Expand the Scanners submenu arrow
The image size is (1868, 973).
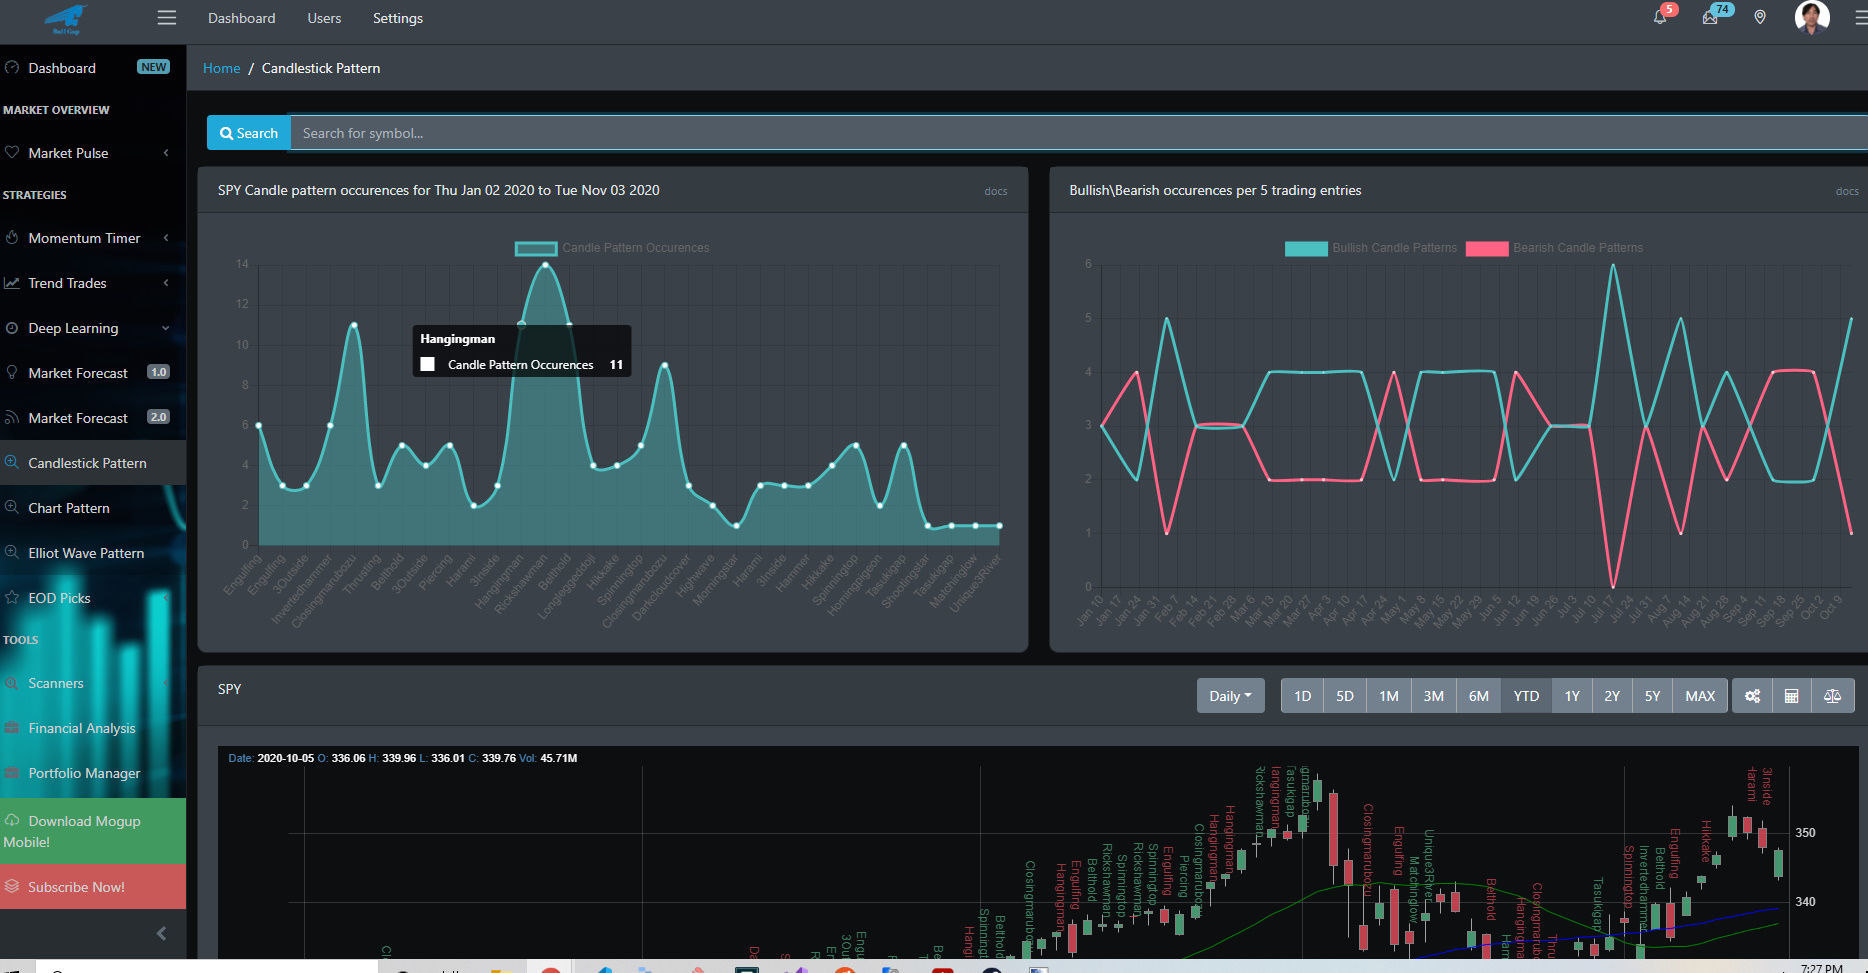click(166, 683)
